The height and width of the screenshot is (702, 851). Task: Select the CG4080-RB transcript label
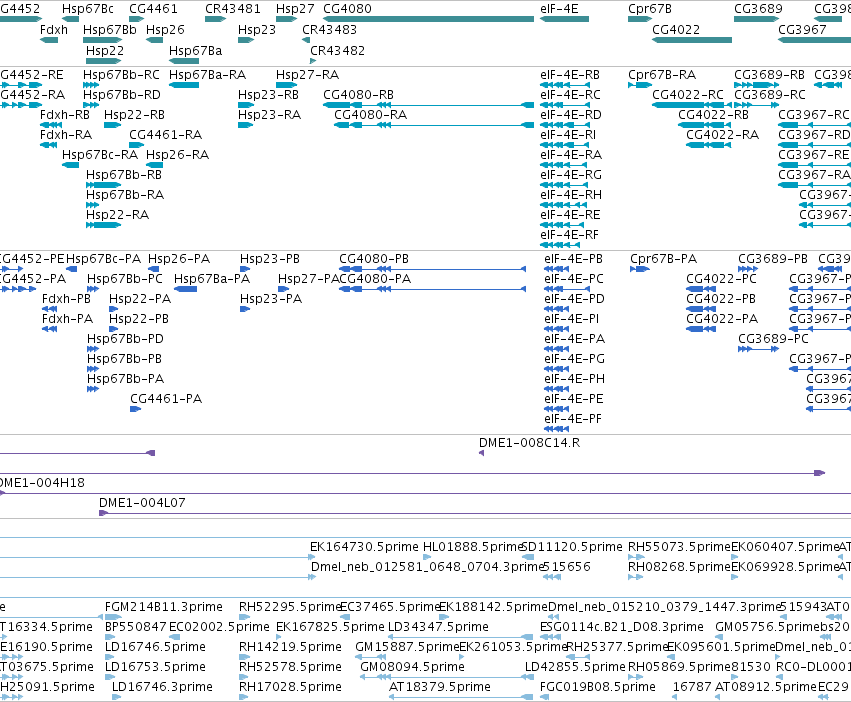point(358,95)
